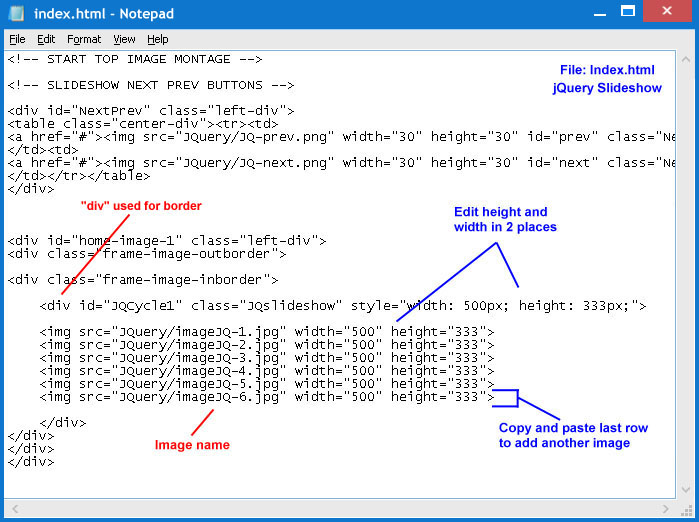The image size is (699, 522).
Task: Click the window resize grip corner
Action: pos(687,510)
